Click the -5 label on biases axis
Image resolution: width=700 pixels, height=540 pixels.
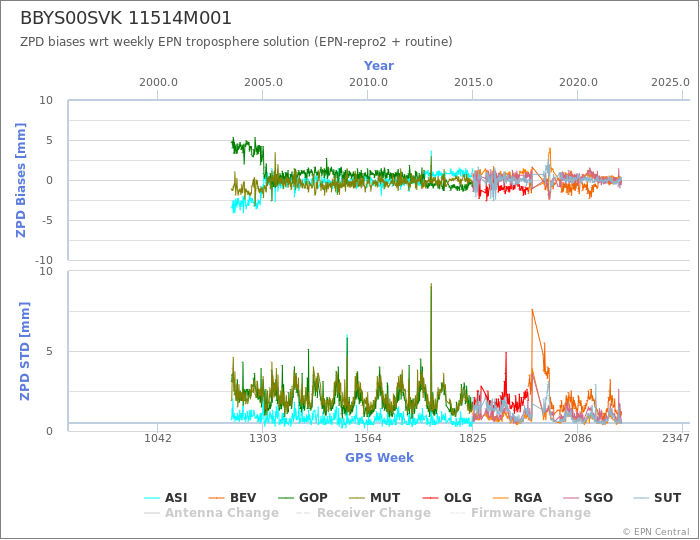click(45, 220)
